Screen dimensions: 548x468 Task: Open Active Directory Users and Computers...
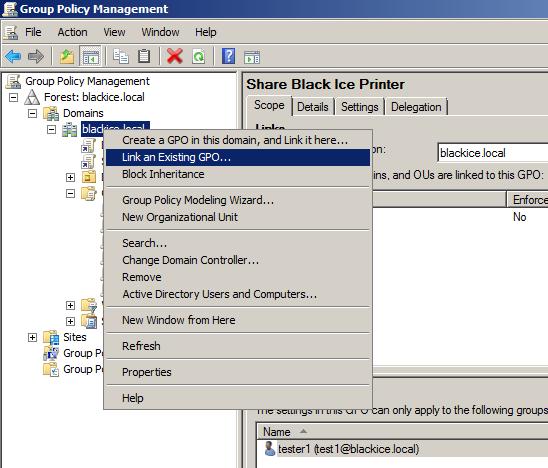(x=238, y=294)
